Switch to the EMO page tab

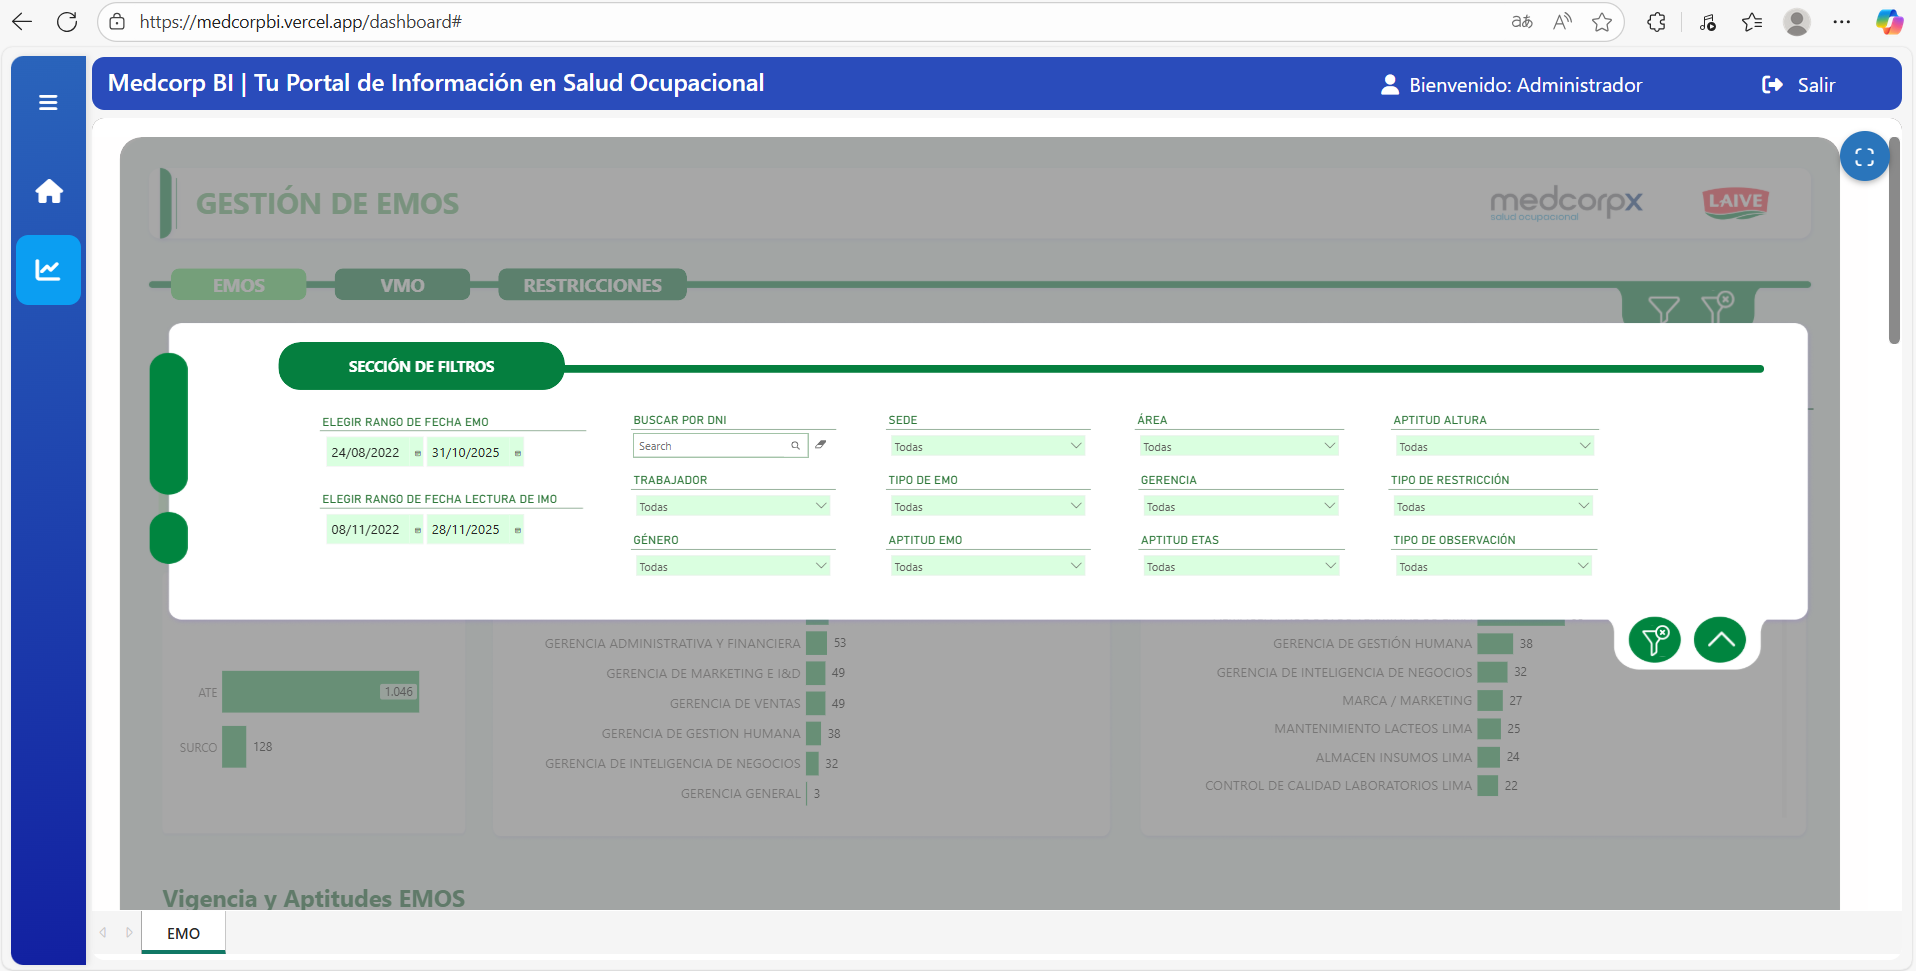click(x=183, y=933)
